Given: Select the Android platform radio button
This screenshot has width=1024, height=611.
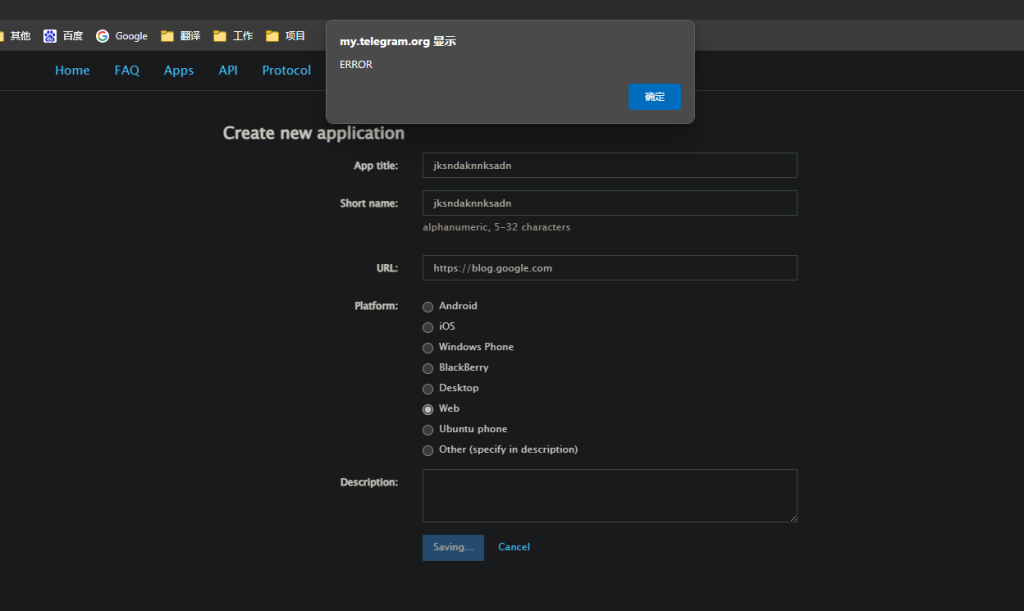Looking at the screenshot, I should (x=428, y=307).
